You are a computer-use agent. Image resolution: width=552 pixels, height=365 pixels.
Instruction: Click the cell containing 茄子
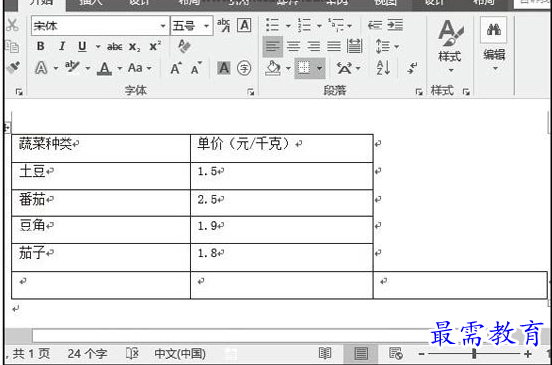click(x=101, y=257)
